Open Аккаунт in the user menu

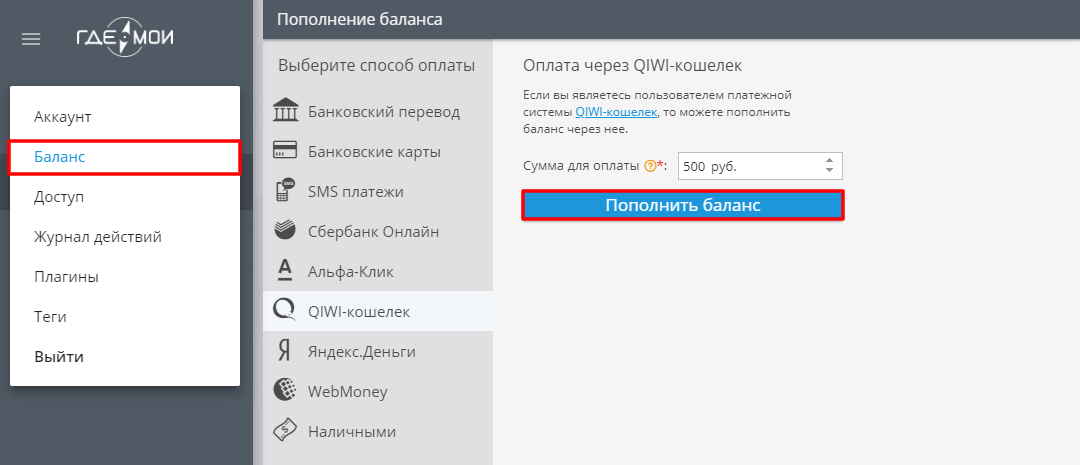[x=125, y=117]
